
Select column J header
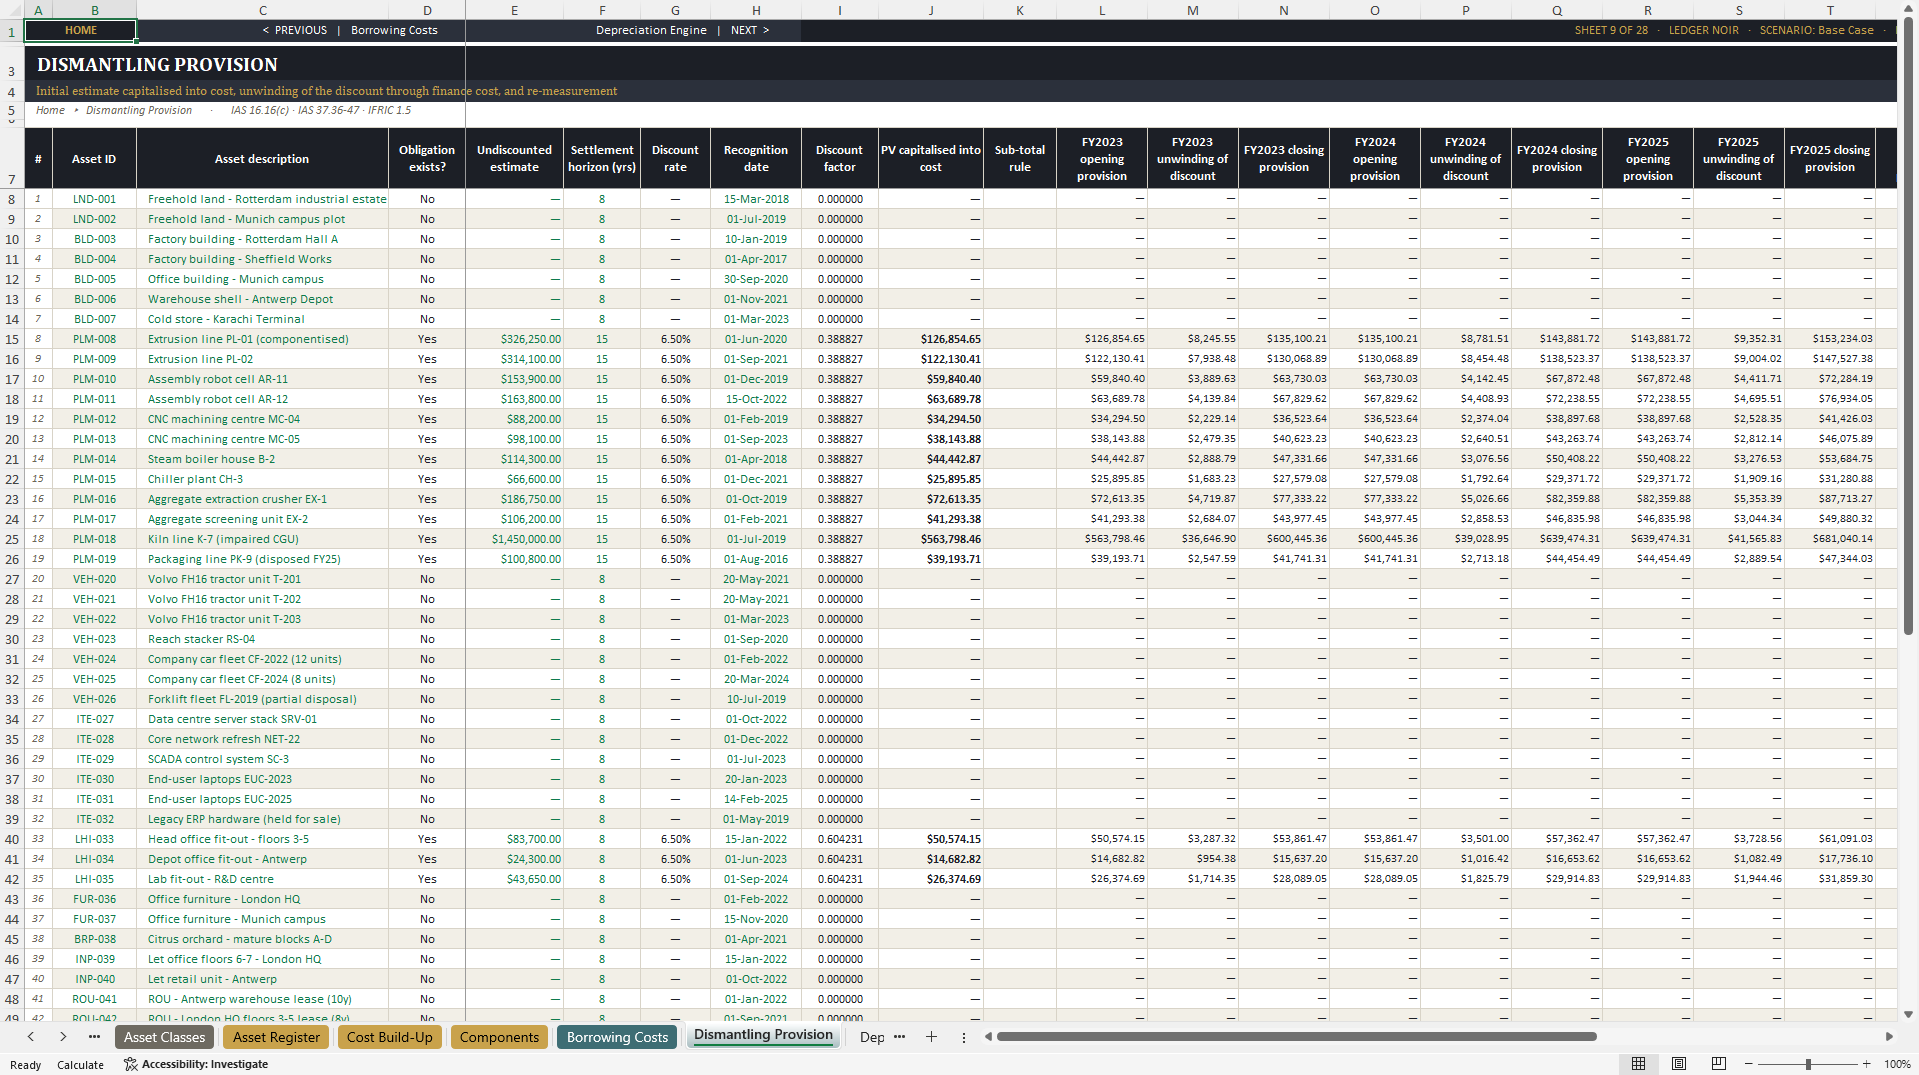click(931, 10)
